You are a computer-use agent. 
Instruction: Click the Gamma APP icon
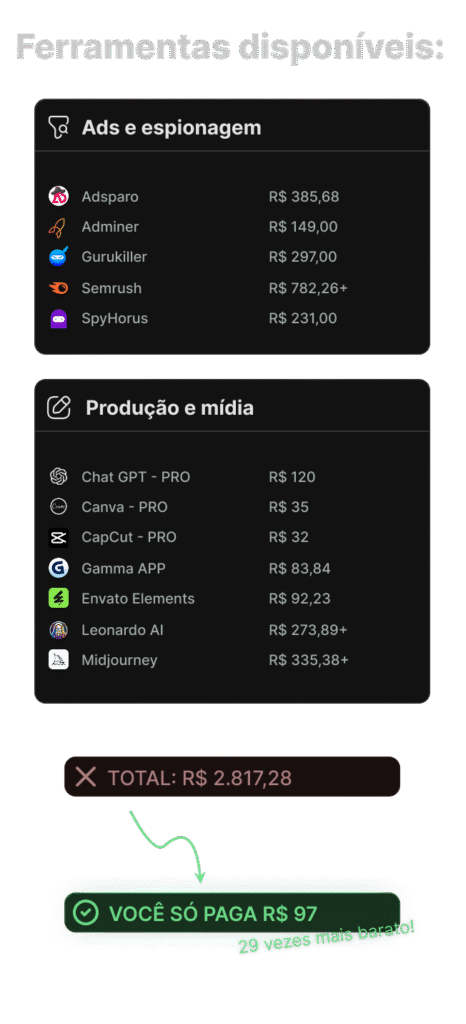[x=59, y=568]
